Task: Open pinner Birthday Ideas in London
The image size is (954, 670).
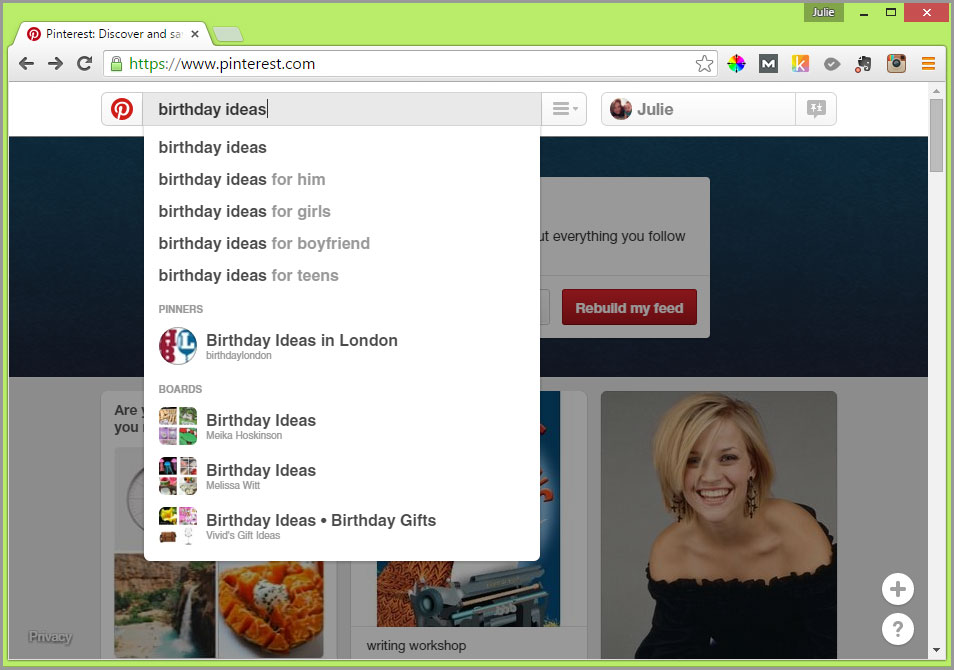Action: pyautogui.click(x=342, y=346)
